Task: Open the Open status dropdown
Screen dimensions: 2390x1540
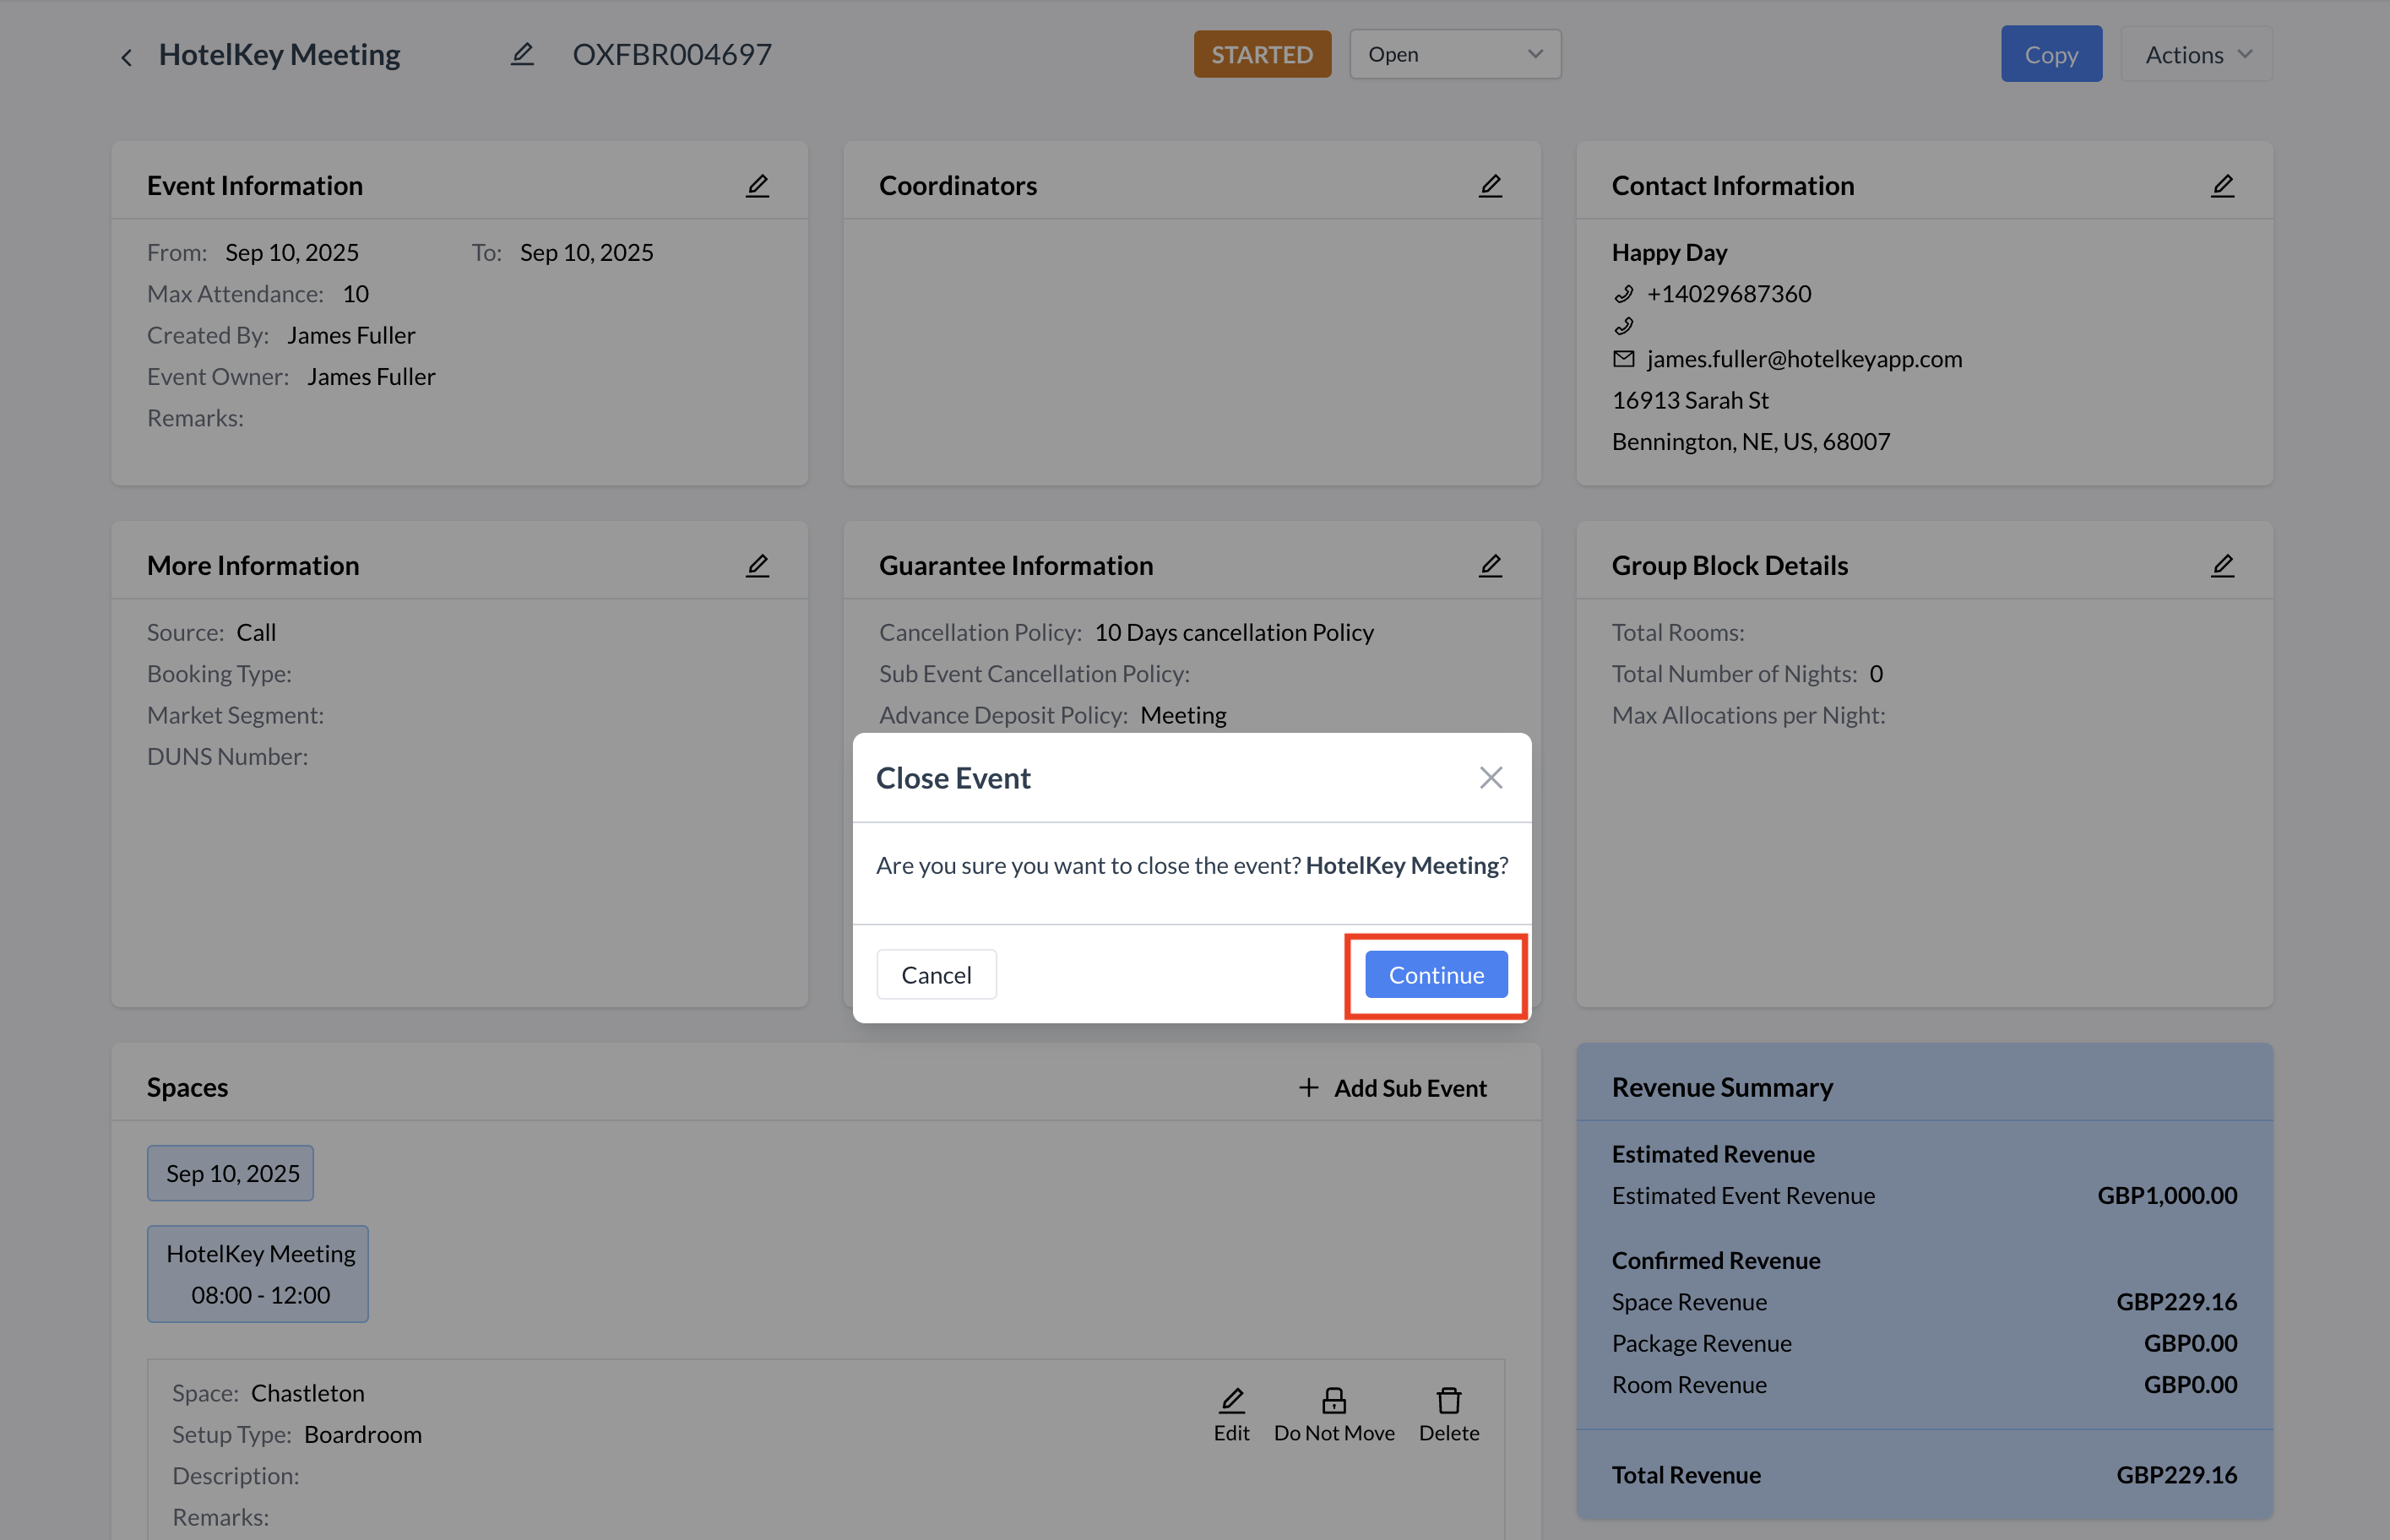Action: click(1454, 54)
